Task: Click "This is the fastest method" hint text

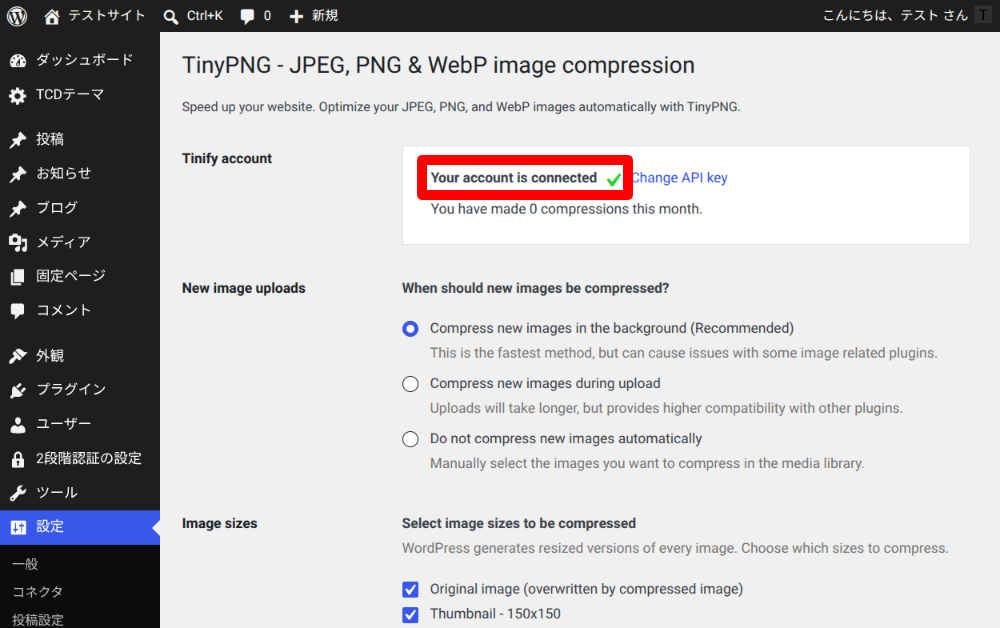Action: [684, 353]
